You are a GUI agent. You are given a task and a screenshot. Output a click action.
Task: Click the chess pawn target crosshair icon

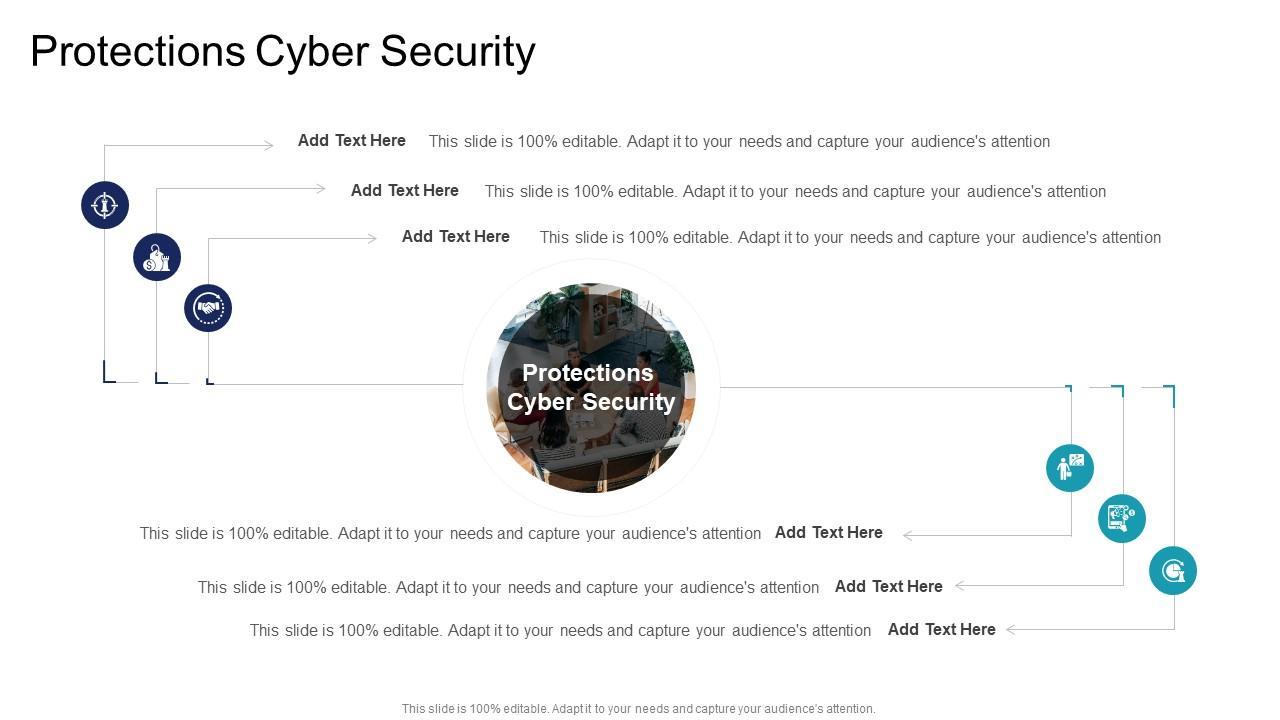click(x=105, y=205)
